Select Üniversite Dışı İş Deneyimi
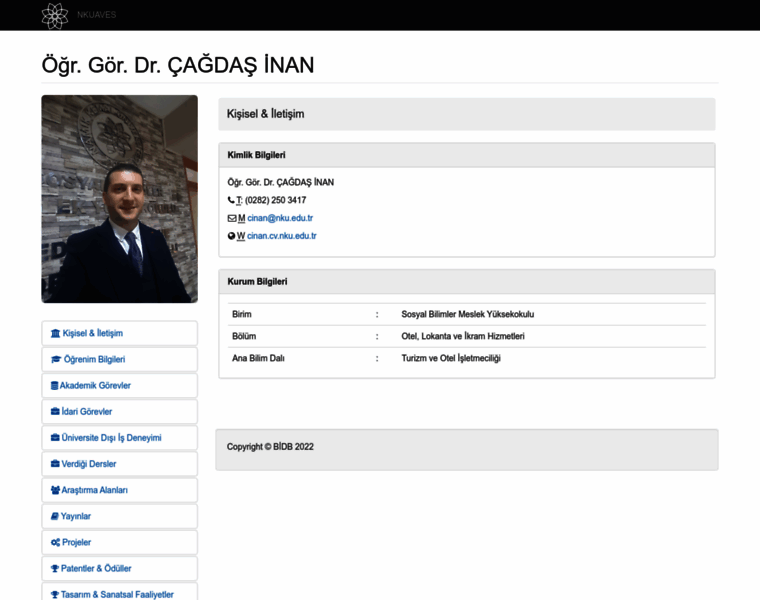 pyautogui.click(x=119, y=438)
